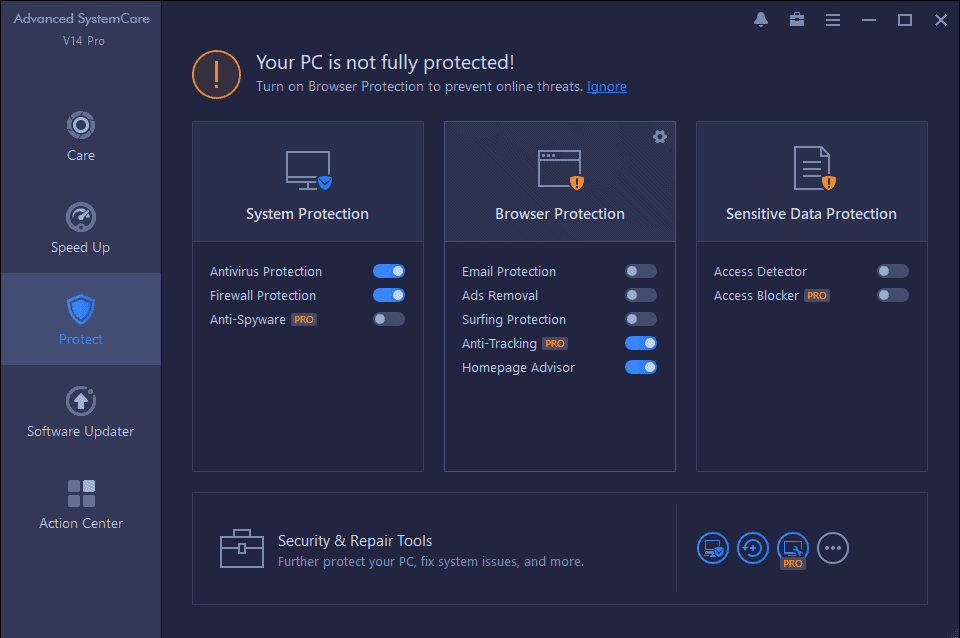Image resolution: width=960 pixels, height=638 pixels.
Task: Turn off Antivirus Protection
Action: (389, 271)
